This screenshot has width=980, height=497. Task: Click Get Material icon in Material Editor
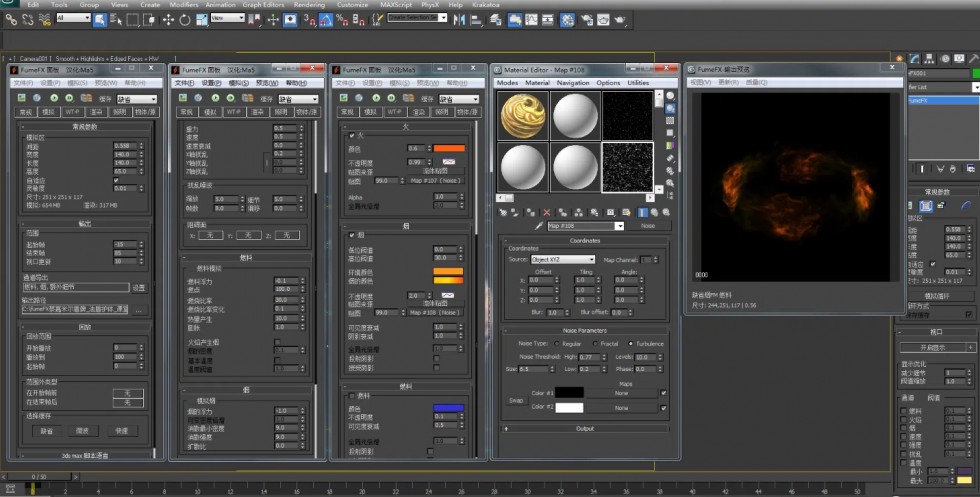503,213
